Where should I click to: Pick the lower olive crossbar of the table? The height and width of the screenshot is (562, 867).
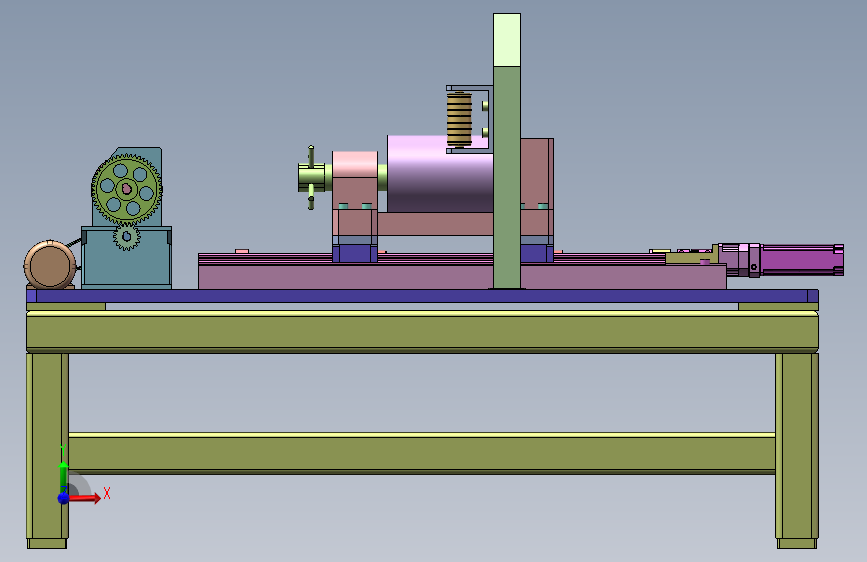tap(422, 454)
